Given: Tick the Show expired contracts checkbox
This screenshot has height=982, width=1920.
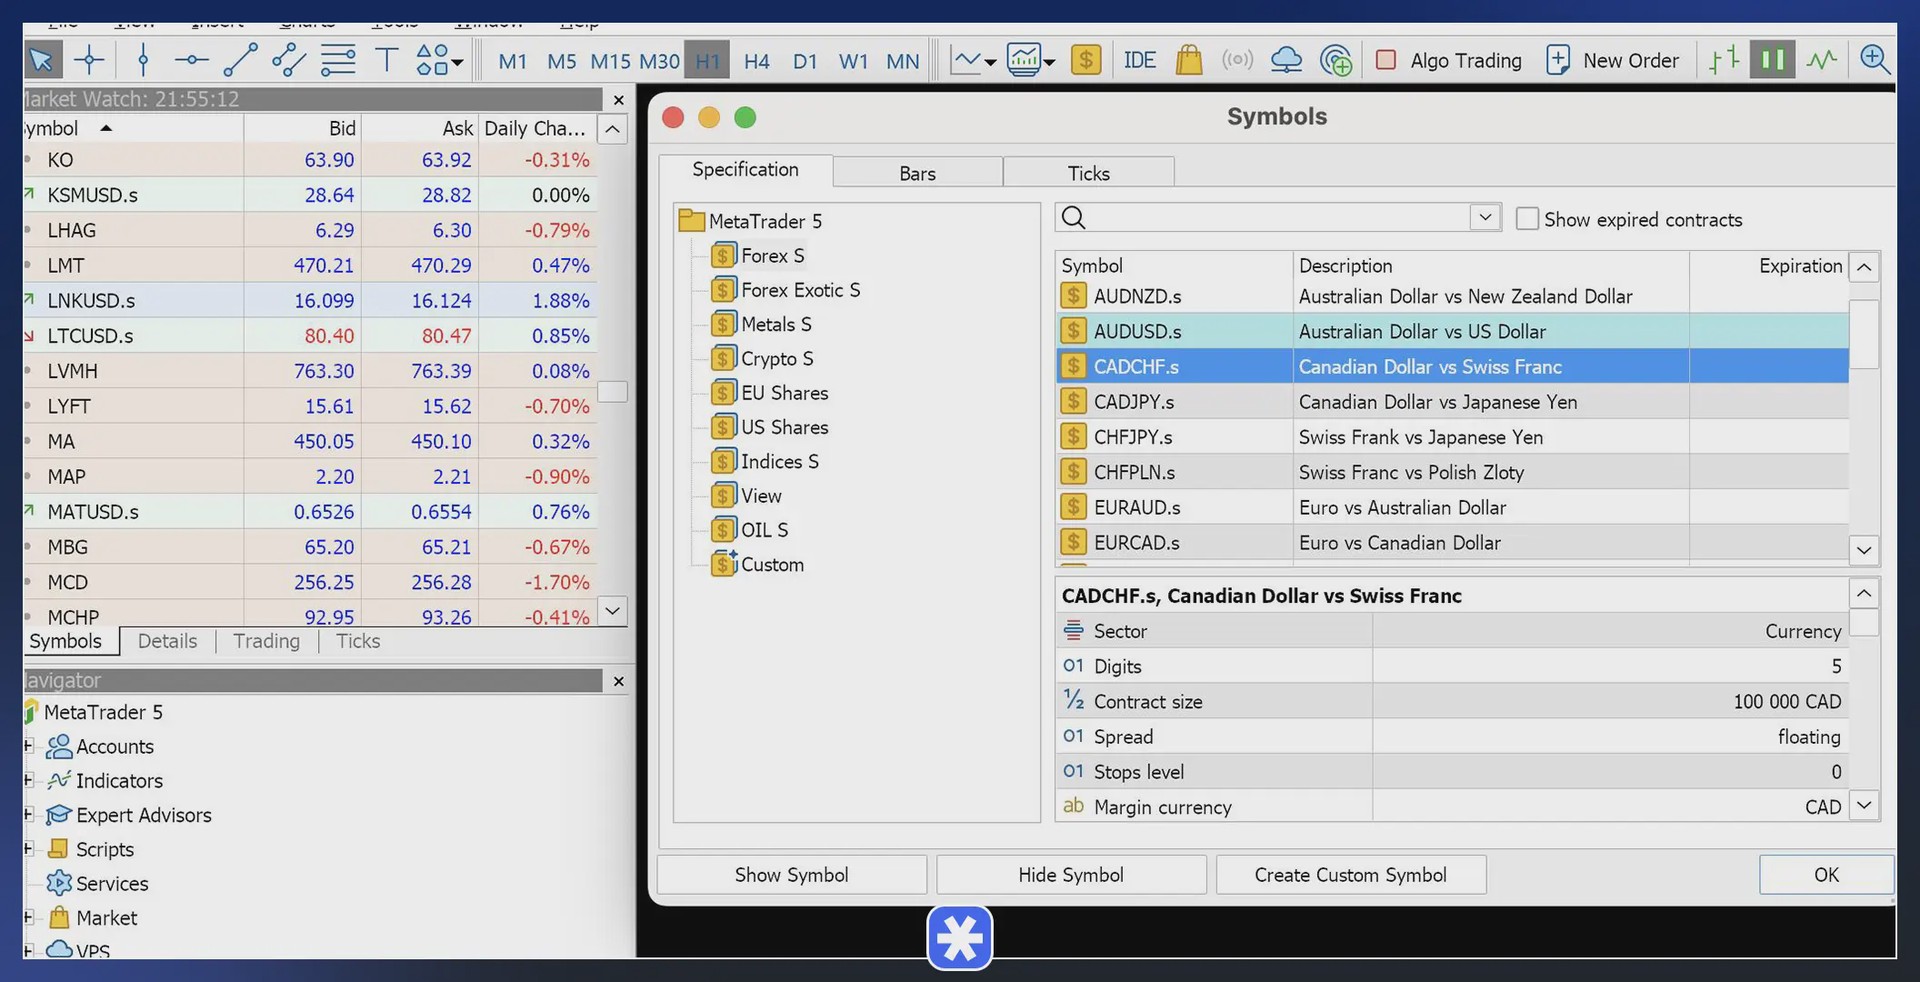Looking at the screenshot, I should [x=1527, y=219].
